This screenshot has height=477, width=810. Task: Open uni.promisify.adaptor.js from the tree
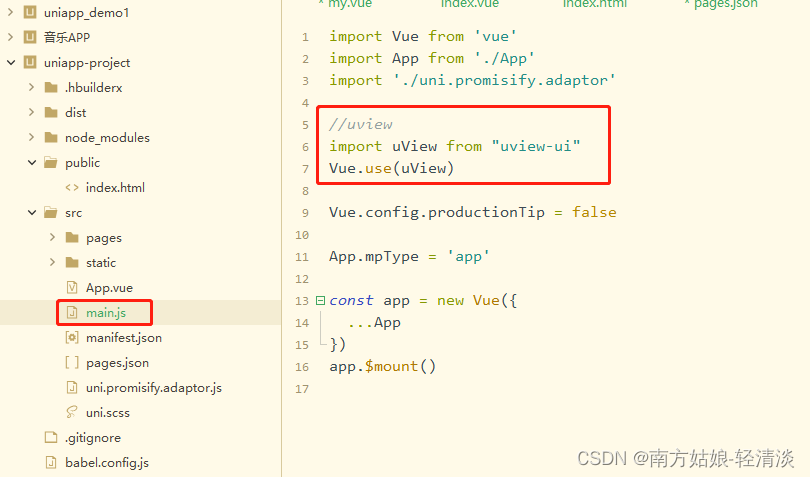(154, 388)
